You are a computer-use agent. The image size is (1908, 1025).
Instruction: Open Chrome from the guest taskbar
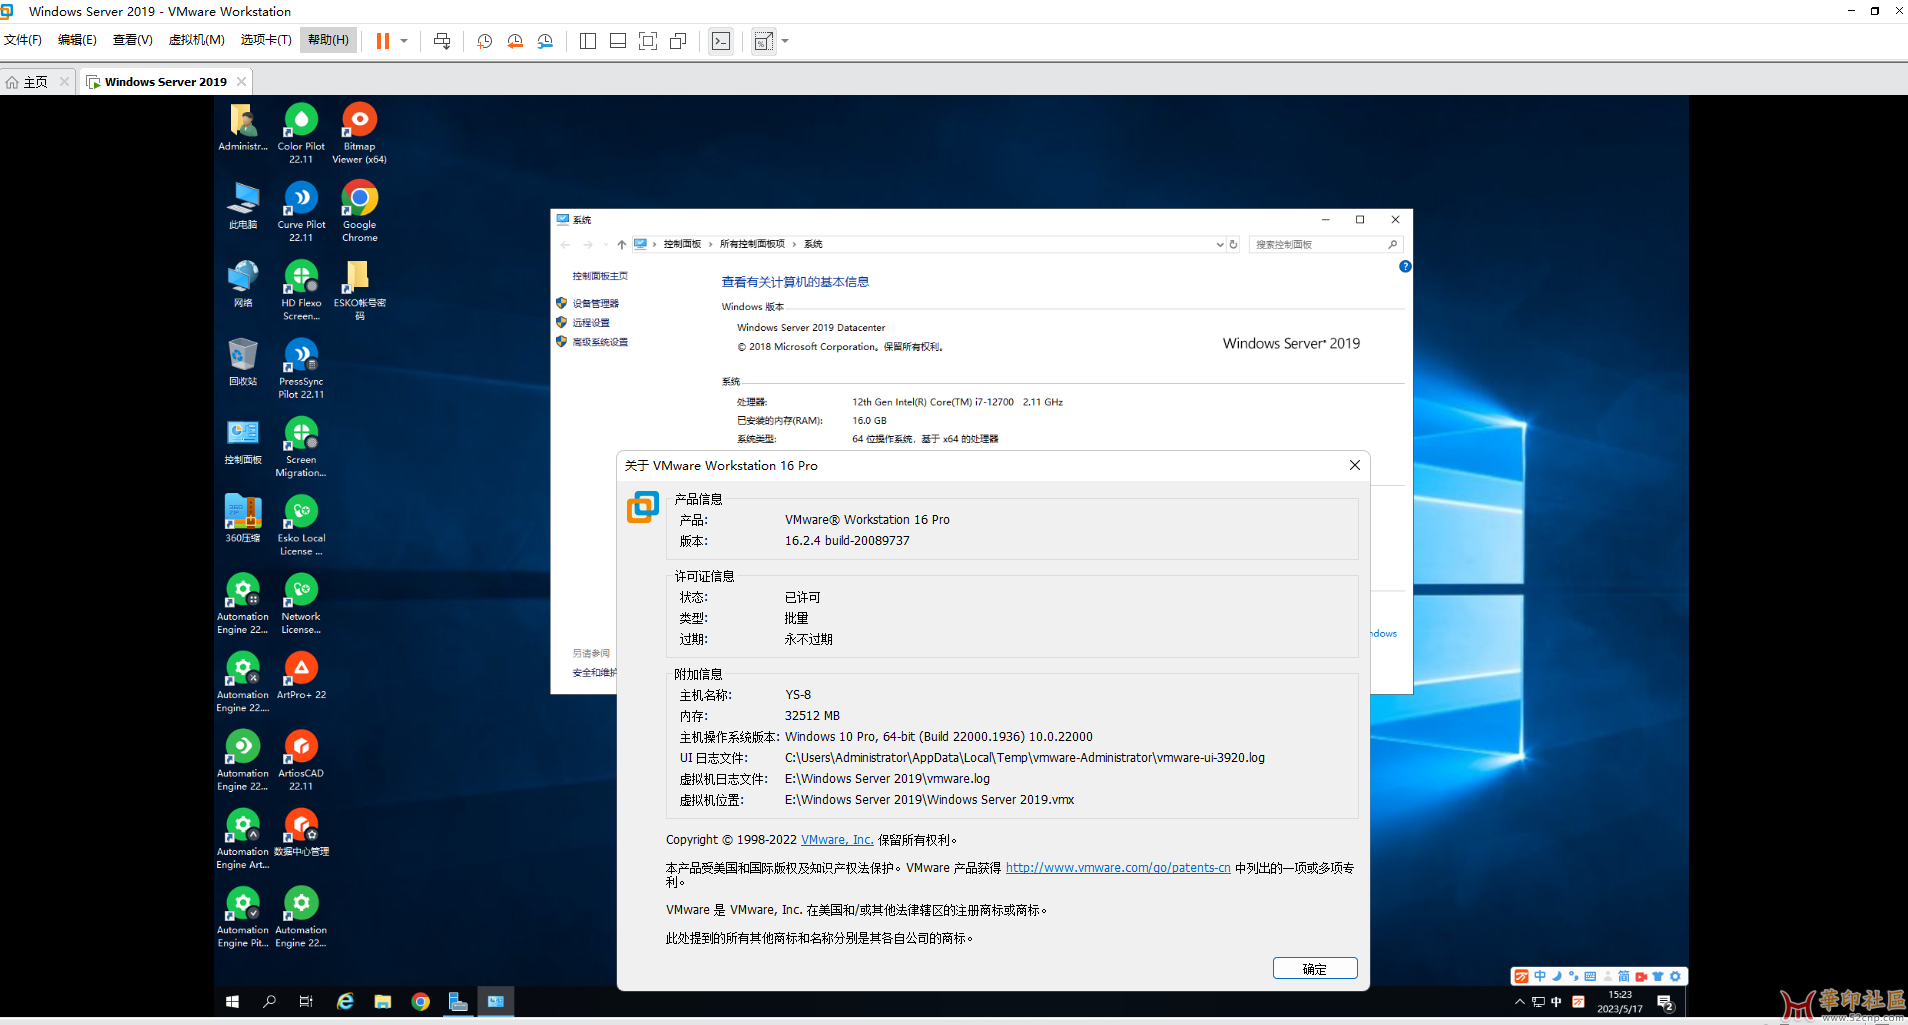click(x=421, y=1002)
